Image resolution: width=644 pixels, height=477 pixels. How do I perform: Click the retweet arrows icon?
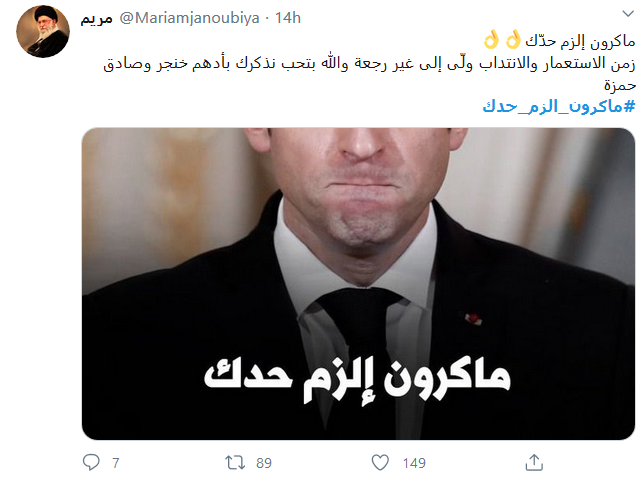coord(235,463)
